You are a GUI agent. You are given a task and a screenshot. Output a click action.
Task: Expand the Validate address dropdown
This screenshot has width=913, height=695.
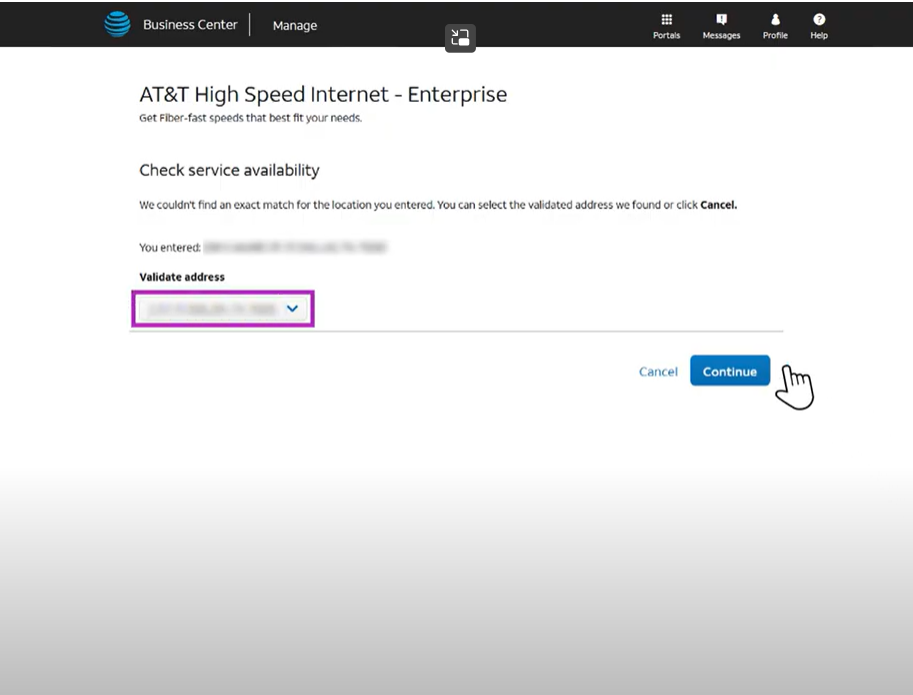click(223, 309)
